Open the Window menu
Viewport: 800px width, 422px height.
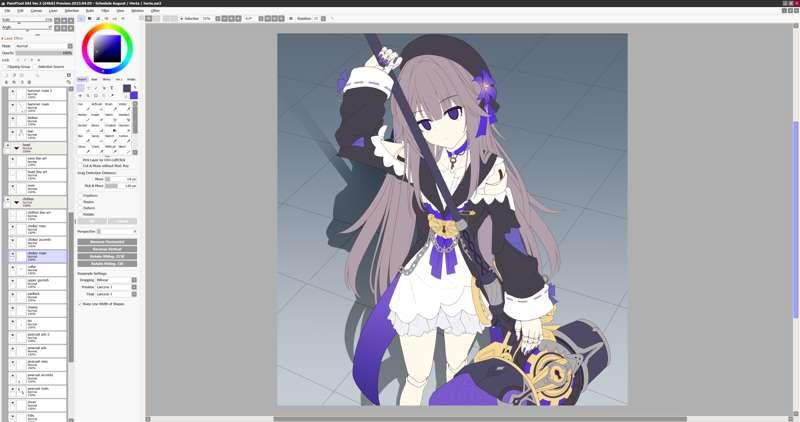pyautogui.click(x=137, y=11)
